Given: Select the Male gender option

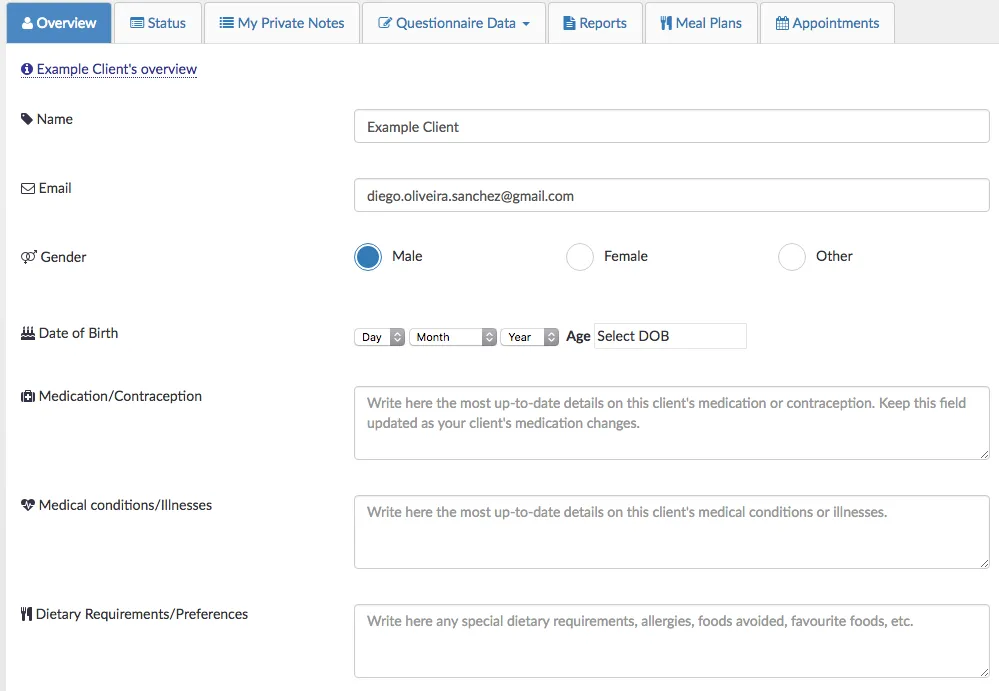Looking at the screenshot, I should click(368, 257).
